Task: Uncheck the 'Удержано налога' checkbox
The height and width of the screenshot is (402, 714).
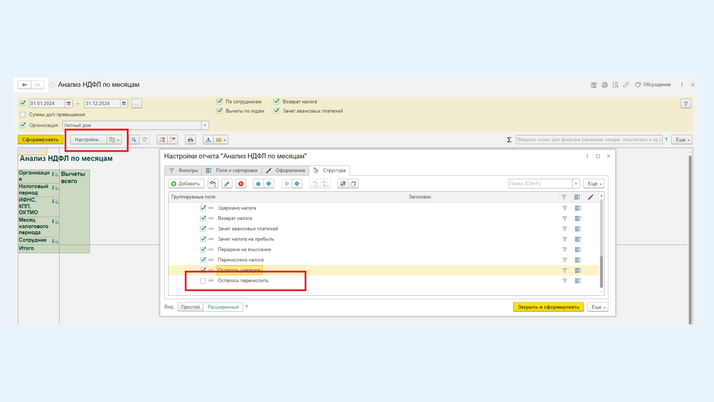Action: (x=203, y=208)
